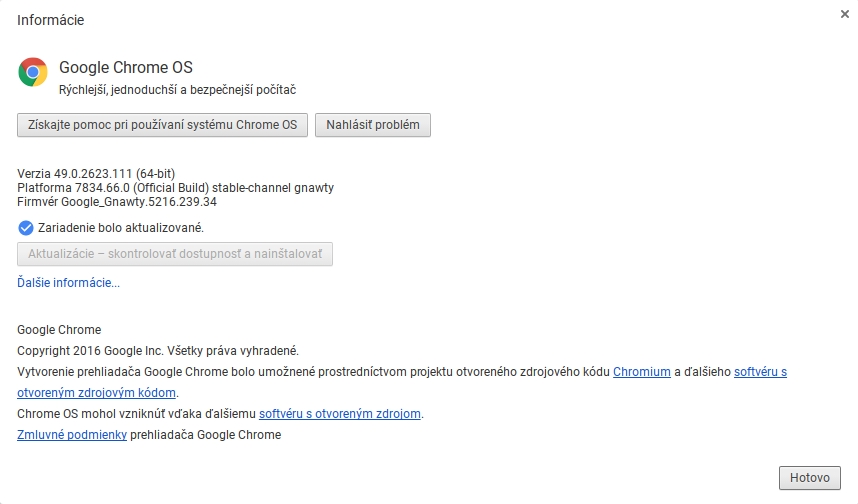This screenshot has height=504, width=858.
Task: Open the Chromium project link
Action: [641, 372]
